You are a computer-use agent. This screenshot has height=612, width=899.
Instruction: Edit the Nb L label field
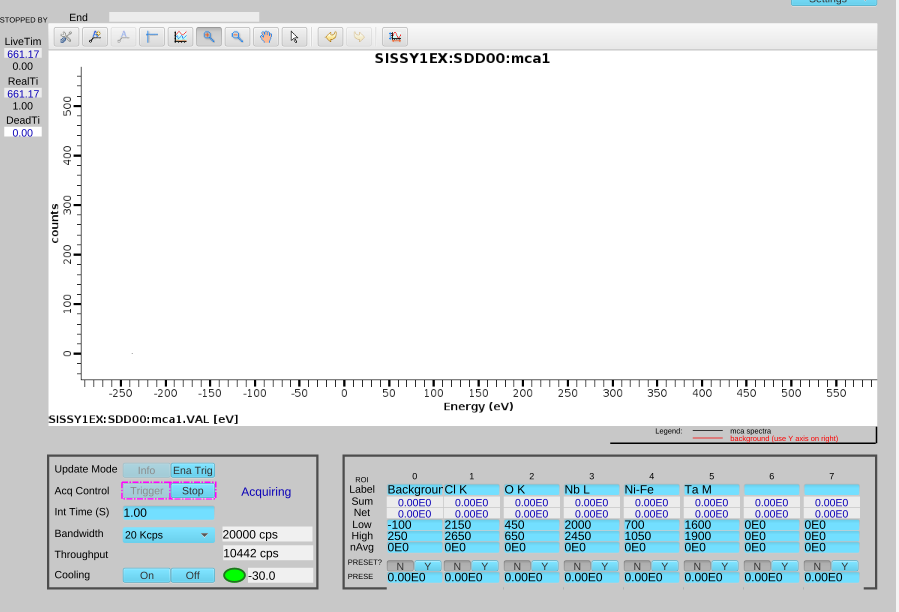click(592, 490)
